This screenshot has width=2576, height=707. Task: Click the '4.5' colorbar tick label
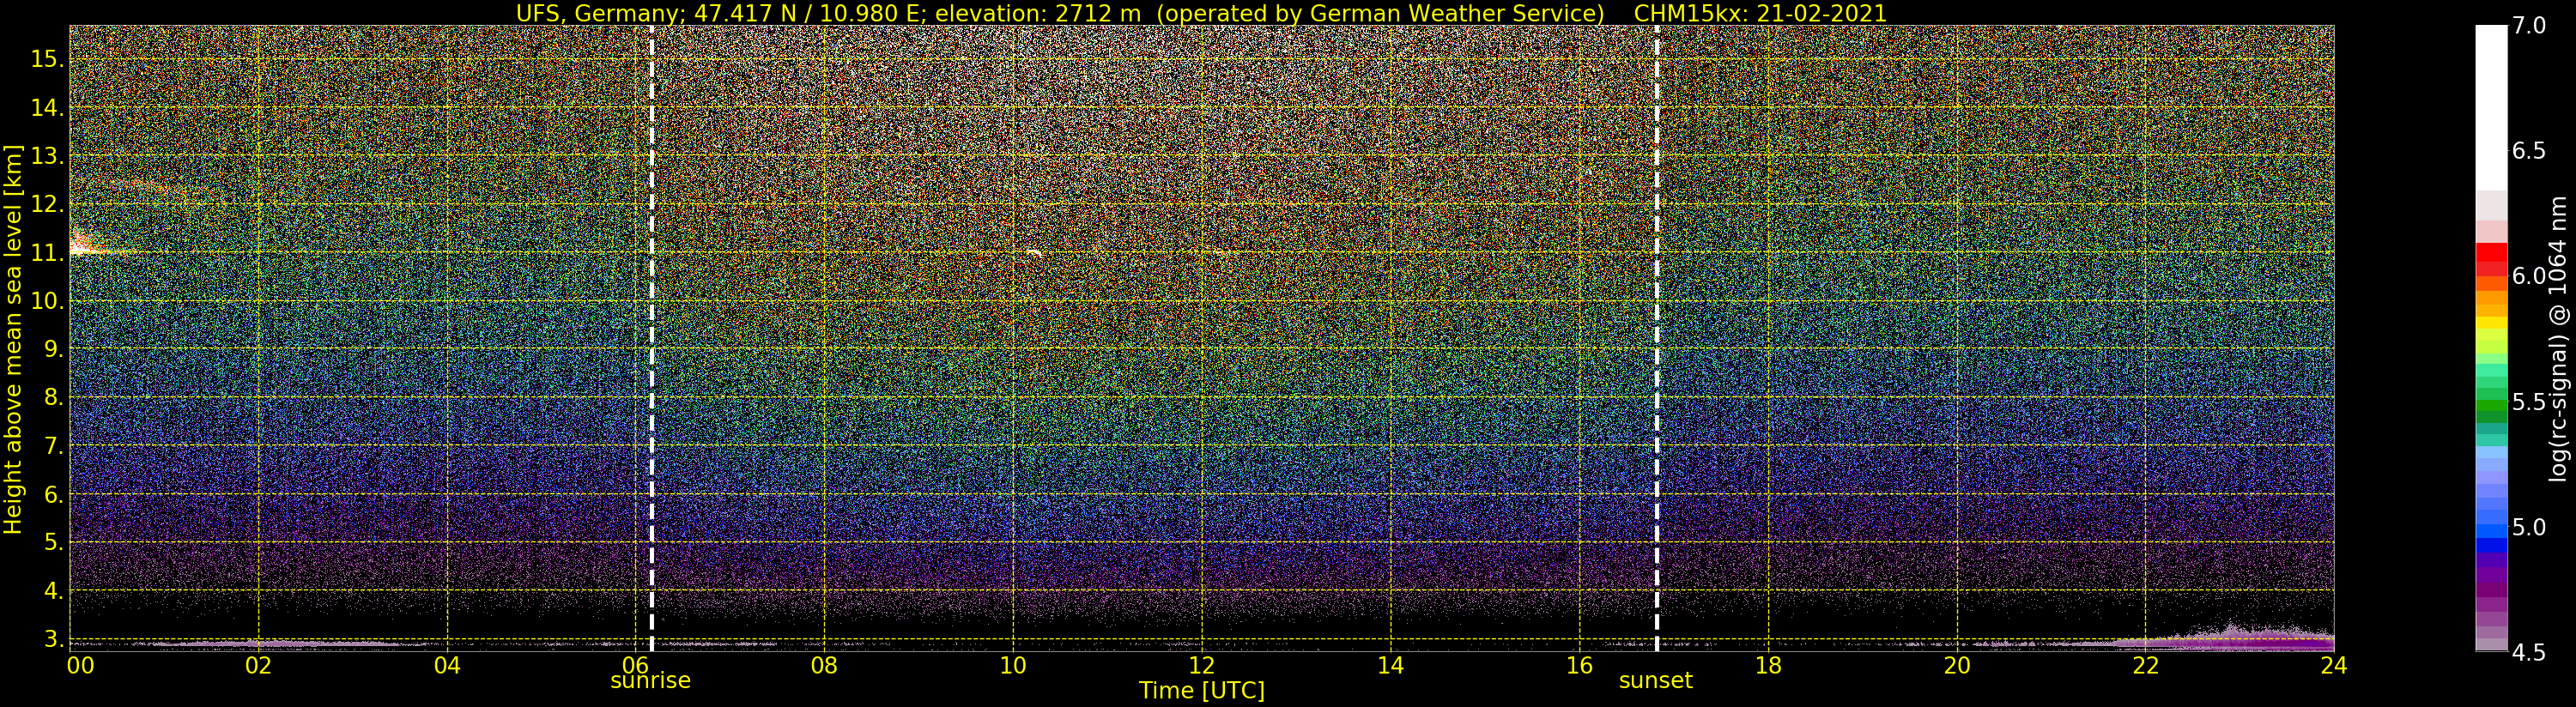pos(2529,652)
